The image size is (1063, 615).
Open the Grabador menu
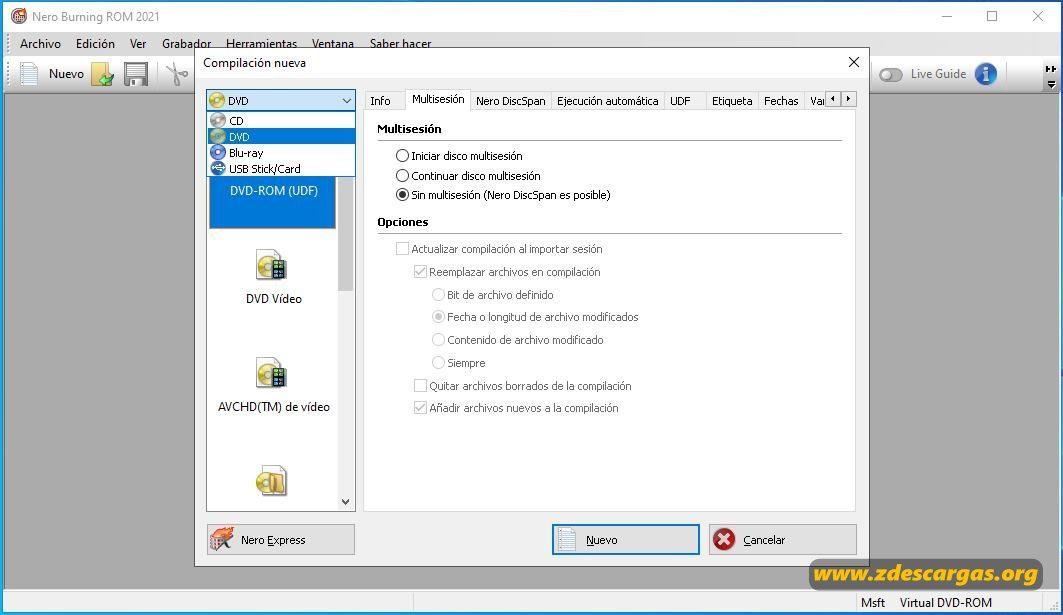[x=186, y=43]
